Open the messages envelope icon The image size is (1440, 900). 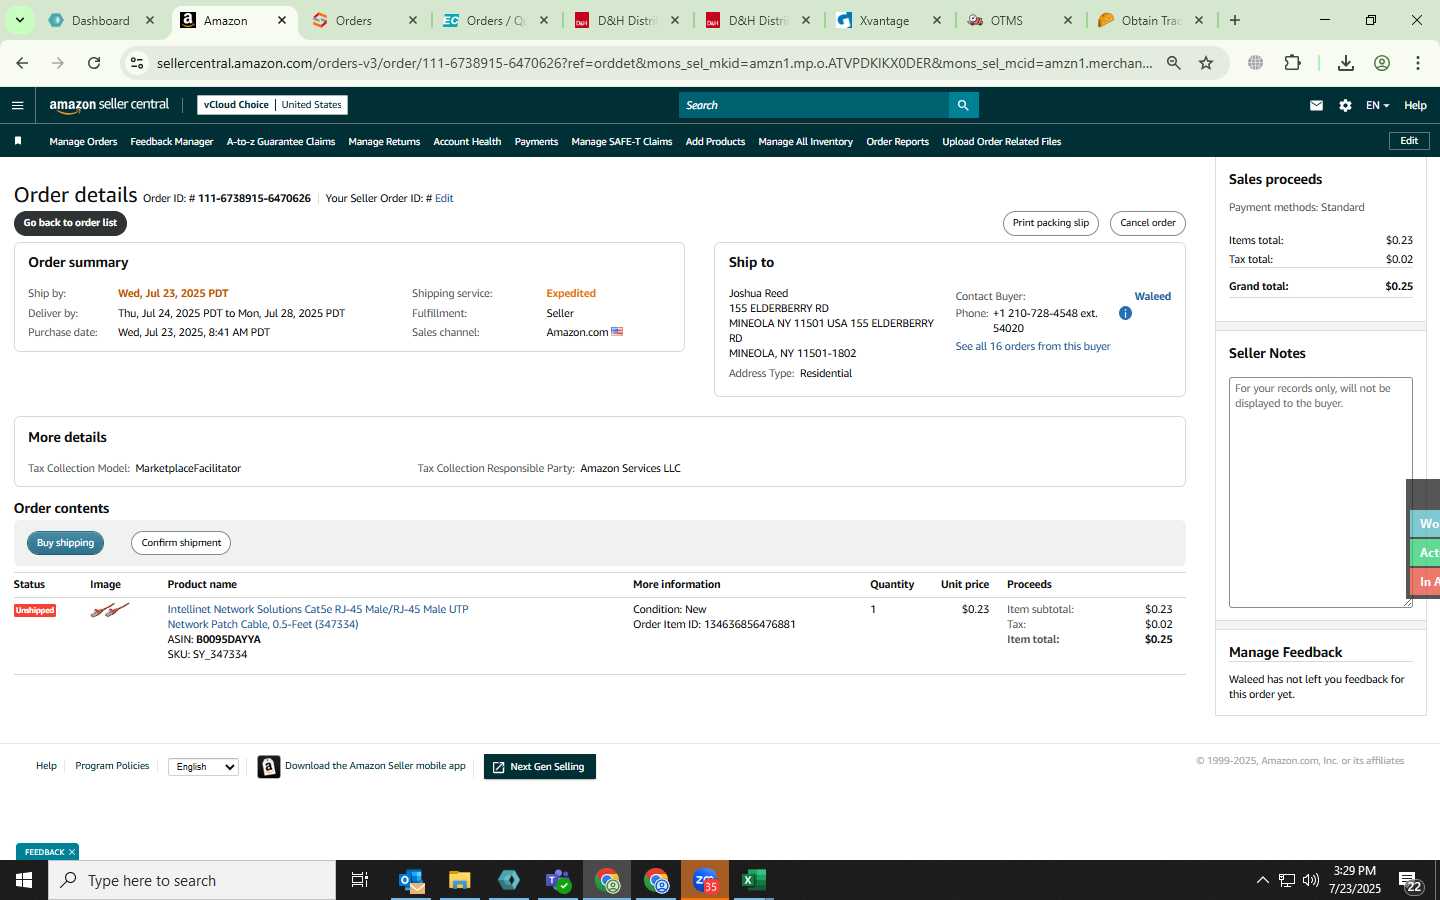point(1316,105)
